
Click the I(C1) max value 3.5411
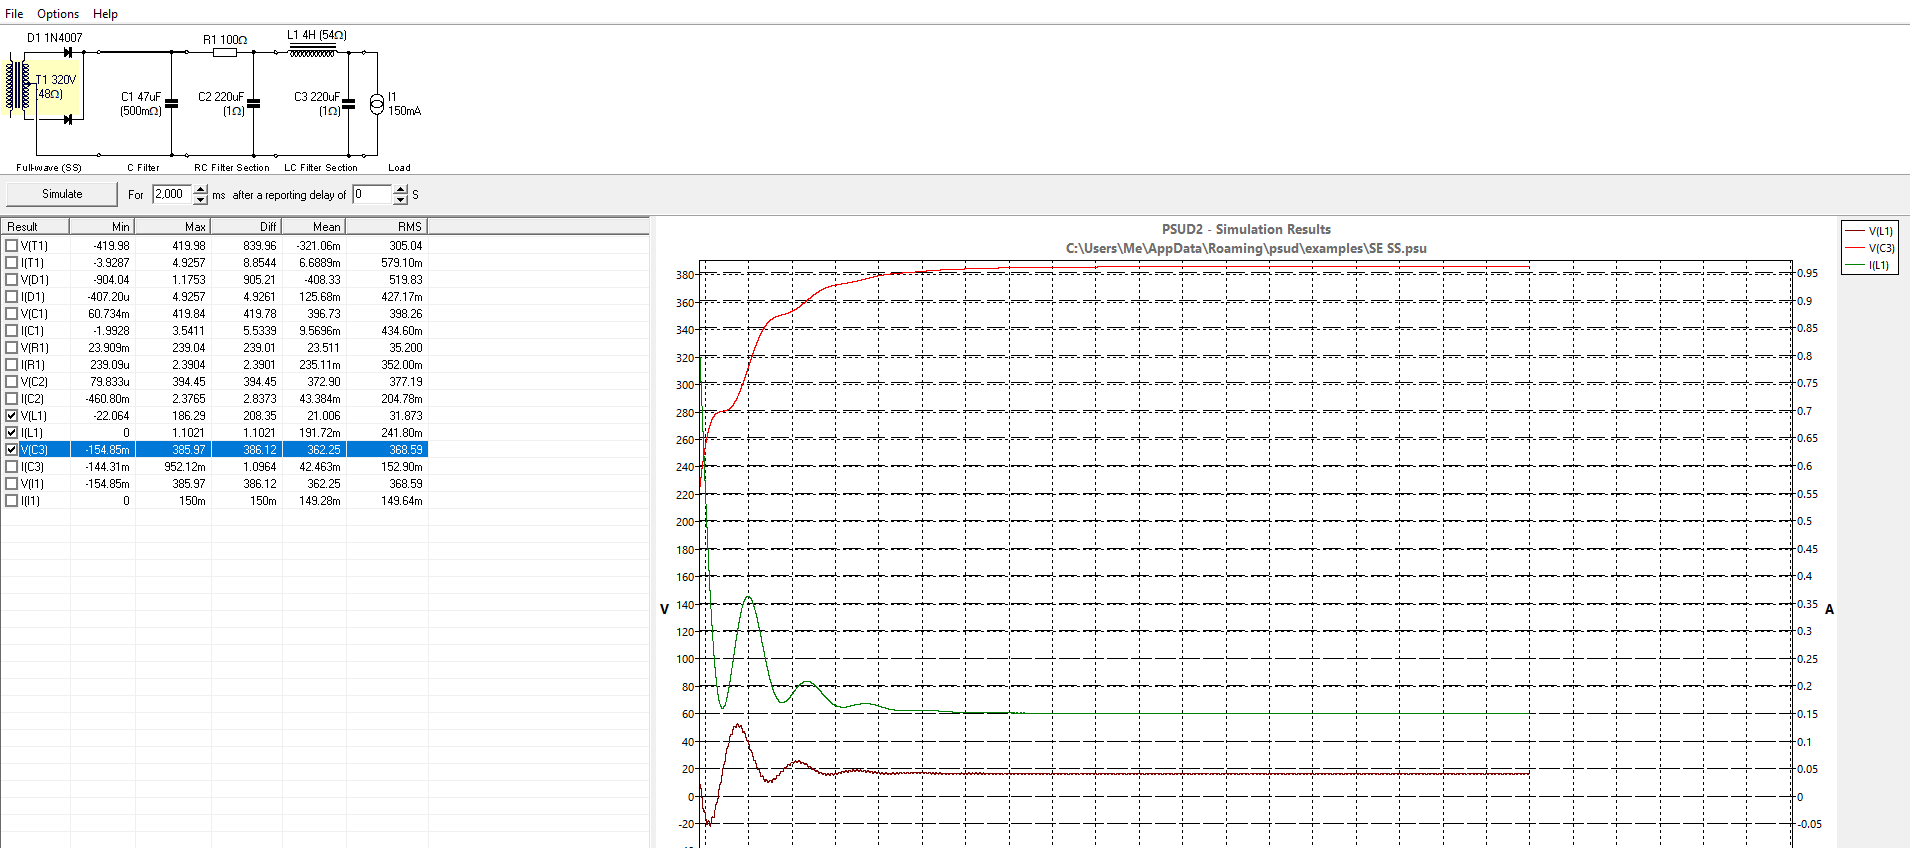click(x=188, y=330)
